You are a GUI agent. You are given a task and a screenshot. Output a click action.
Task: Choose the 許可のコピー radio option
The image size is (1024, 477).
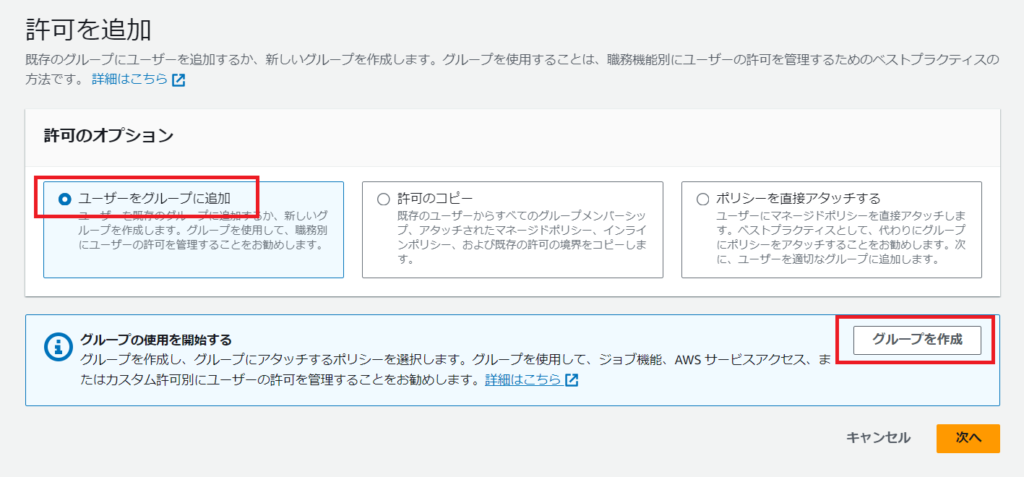[x=383, y=198]
